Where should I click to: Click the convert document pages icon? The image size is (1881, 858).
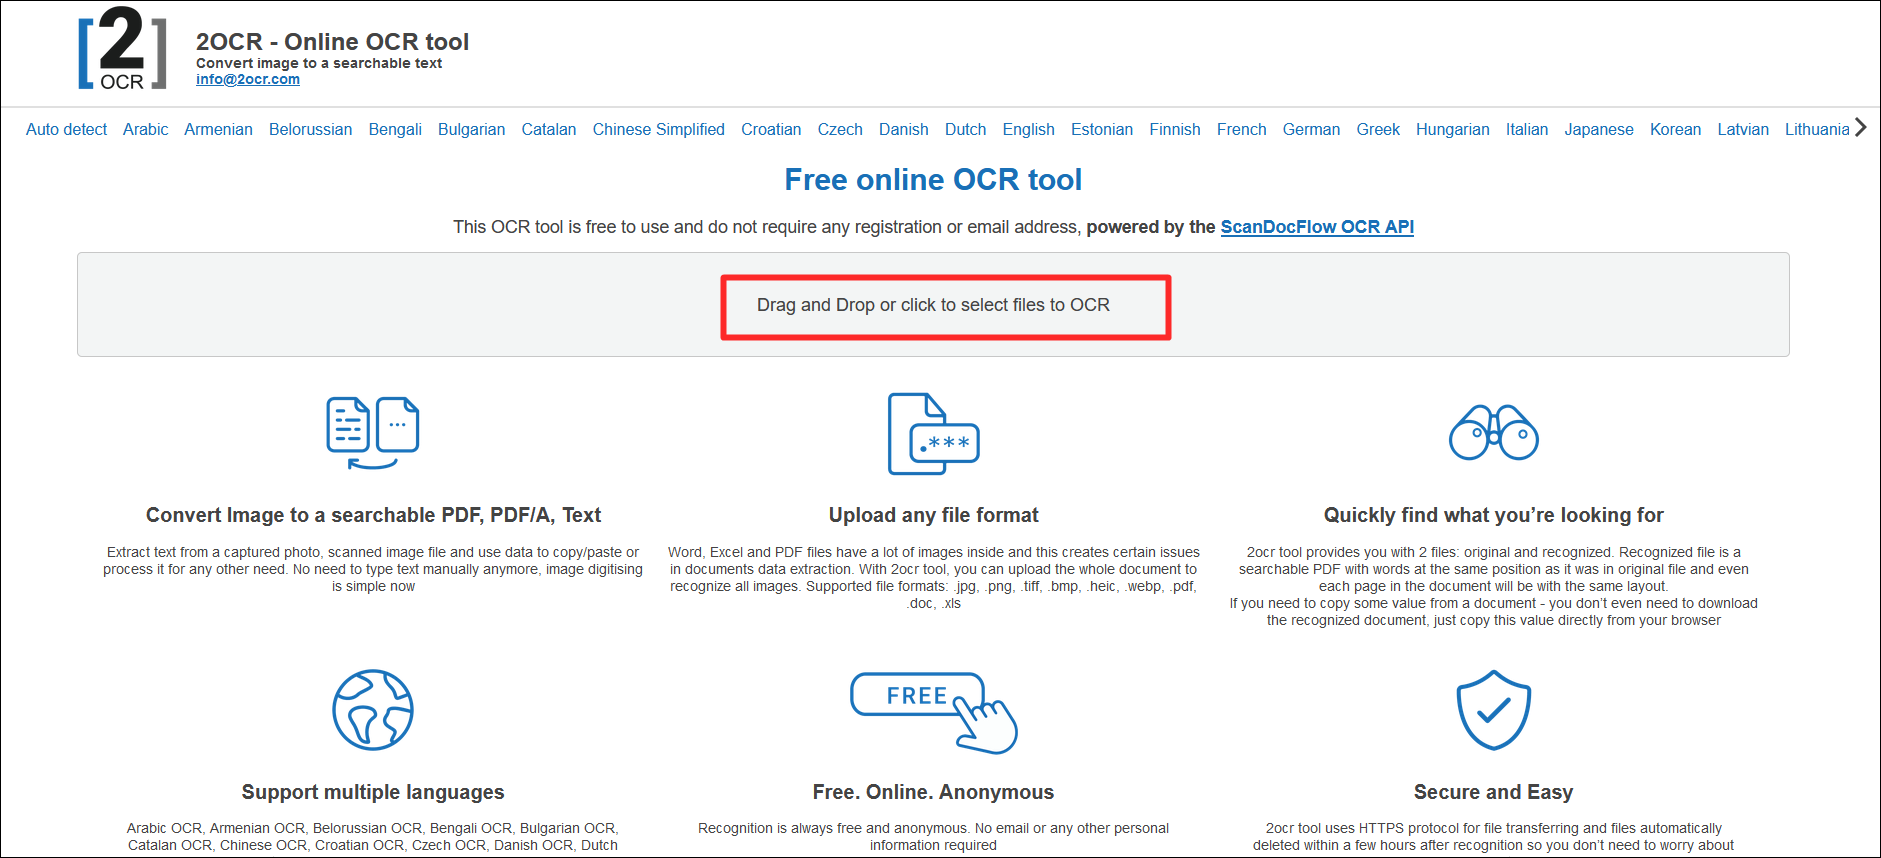[x=373, y=432]
